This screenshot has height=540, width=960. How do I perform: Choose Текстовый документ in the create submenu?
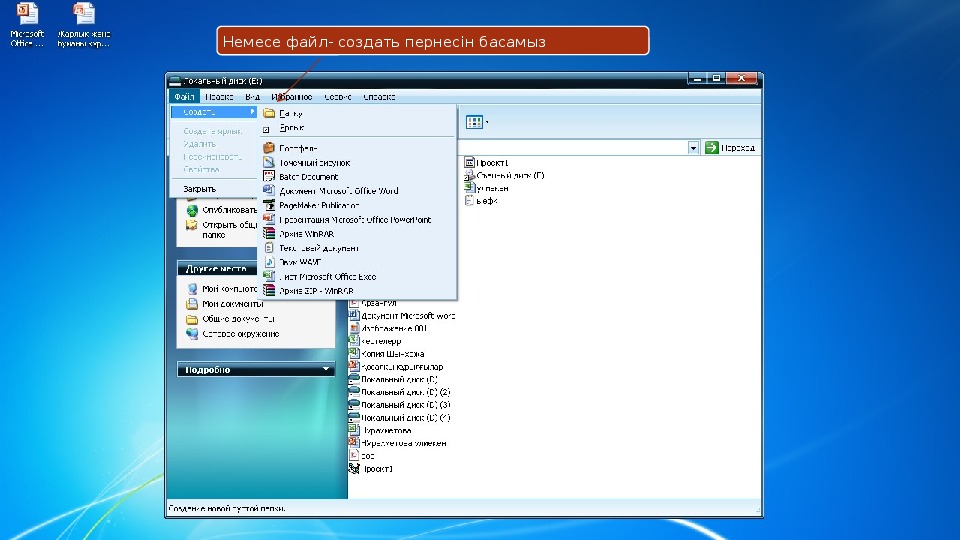318,248
